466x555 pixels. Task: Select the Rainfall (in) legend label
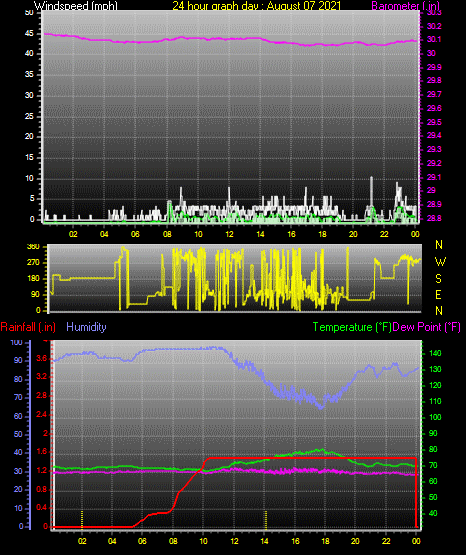[28, 327]
